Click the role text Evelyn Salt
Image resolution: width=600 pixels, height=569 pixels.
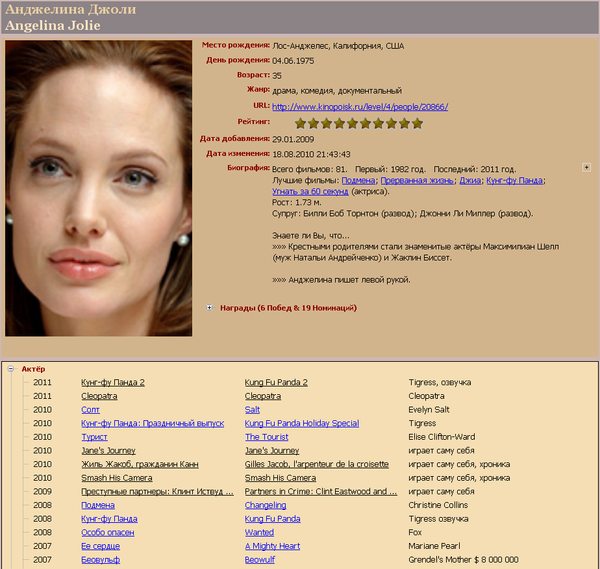pos(429,410)
